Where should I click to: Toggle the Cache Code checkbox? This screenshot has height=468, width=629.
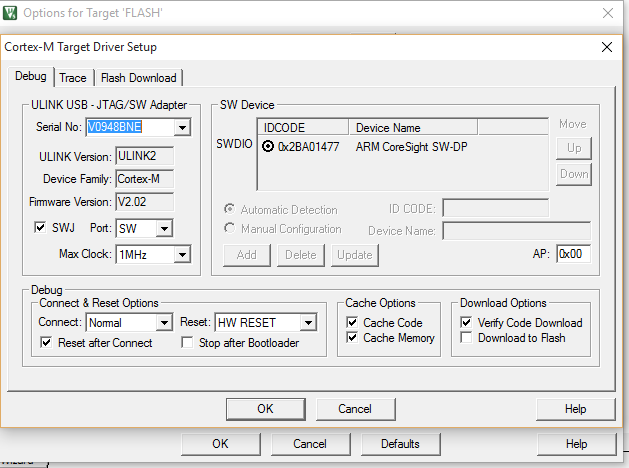[352, 322]
